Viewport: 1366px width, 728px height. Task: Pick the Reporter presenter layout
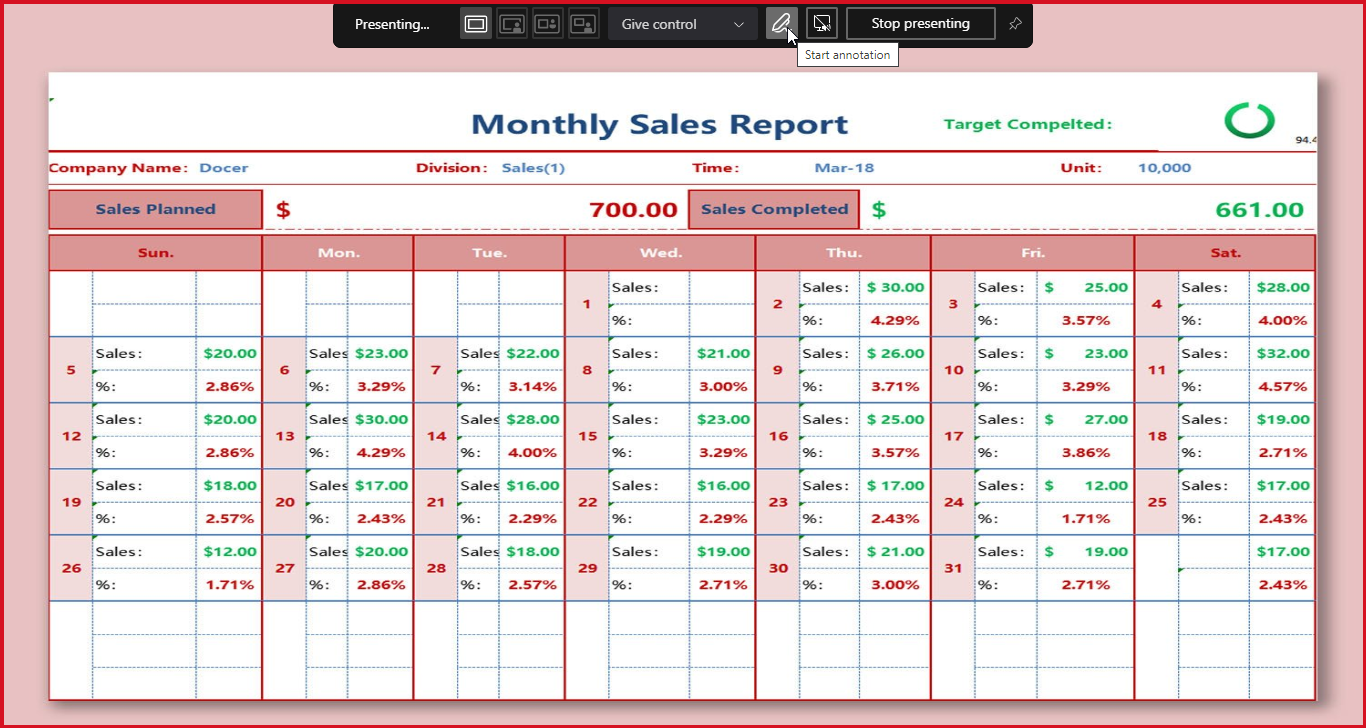583,24
